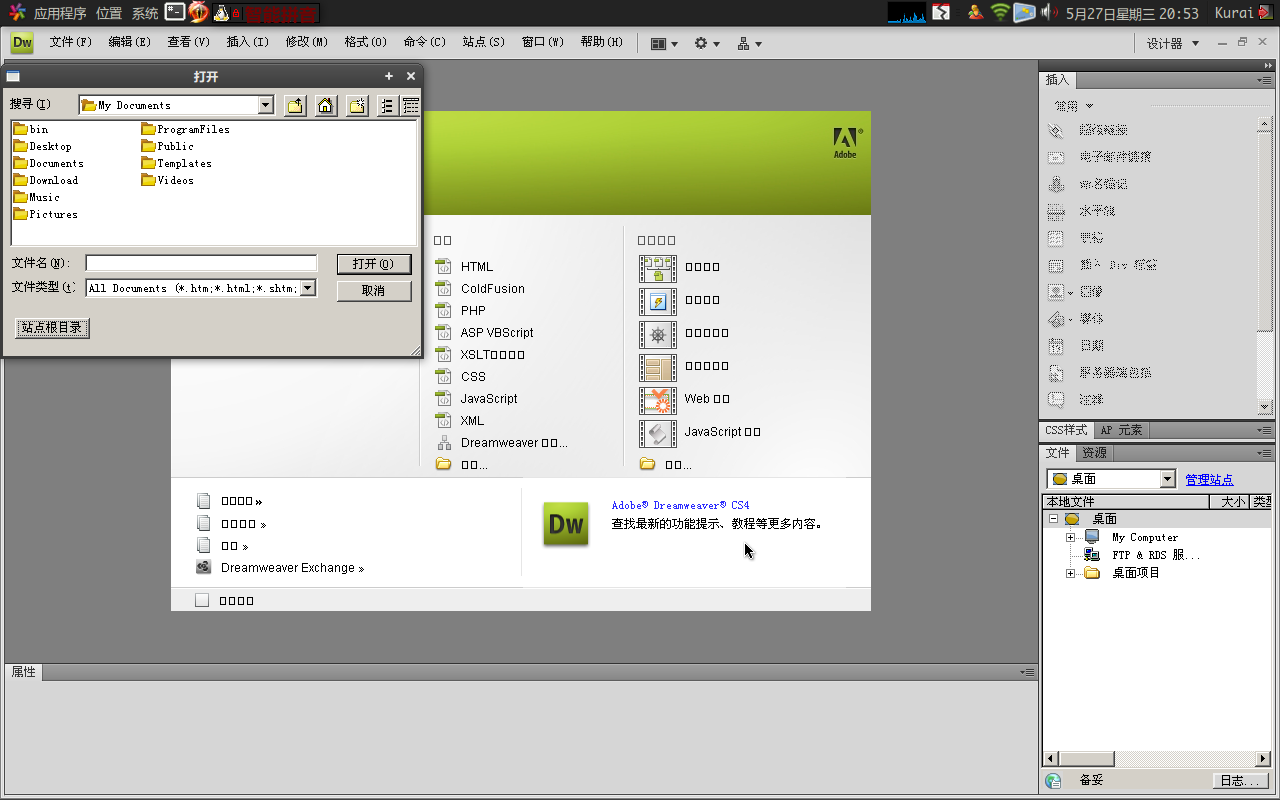1280x800 pixels.
Task: Click the Insert panel vertical scrollbar
Action: pos(1265,265)
